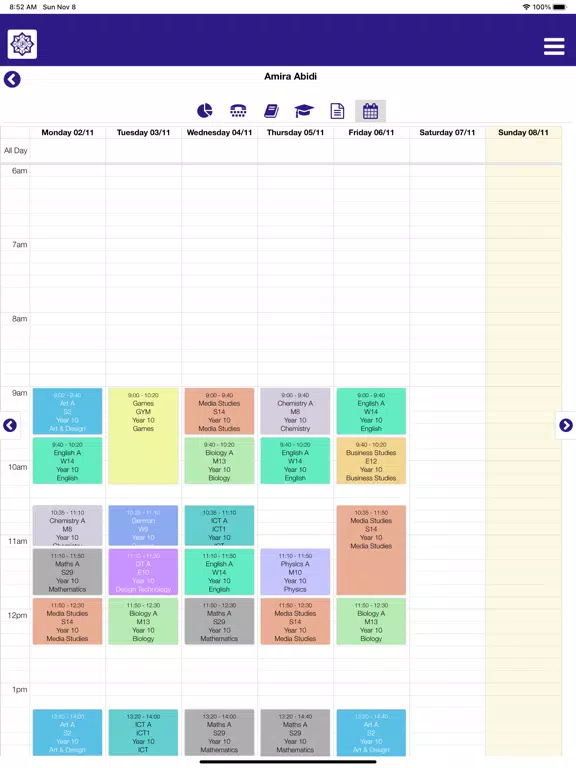Open Friday 10:35 Media Studies lesson

(371, 550)
